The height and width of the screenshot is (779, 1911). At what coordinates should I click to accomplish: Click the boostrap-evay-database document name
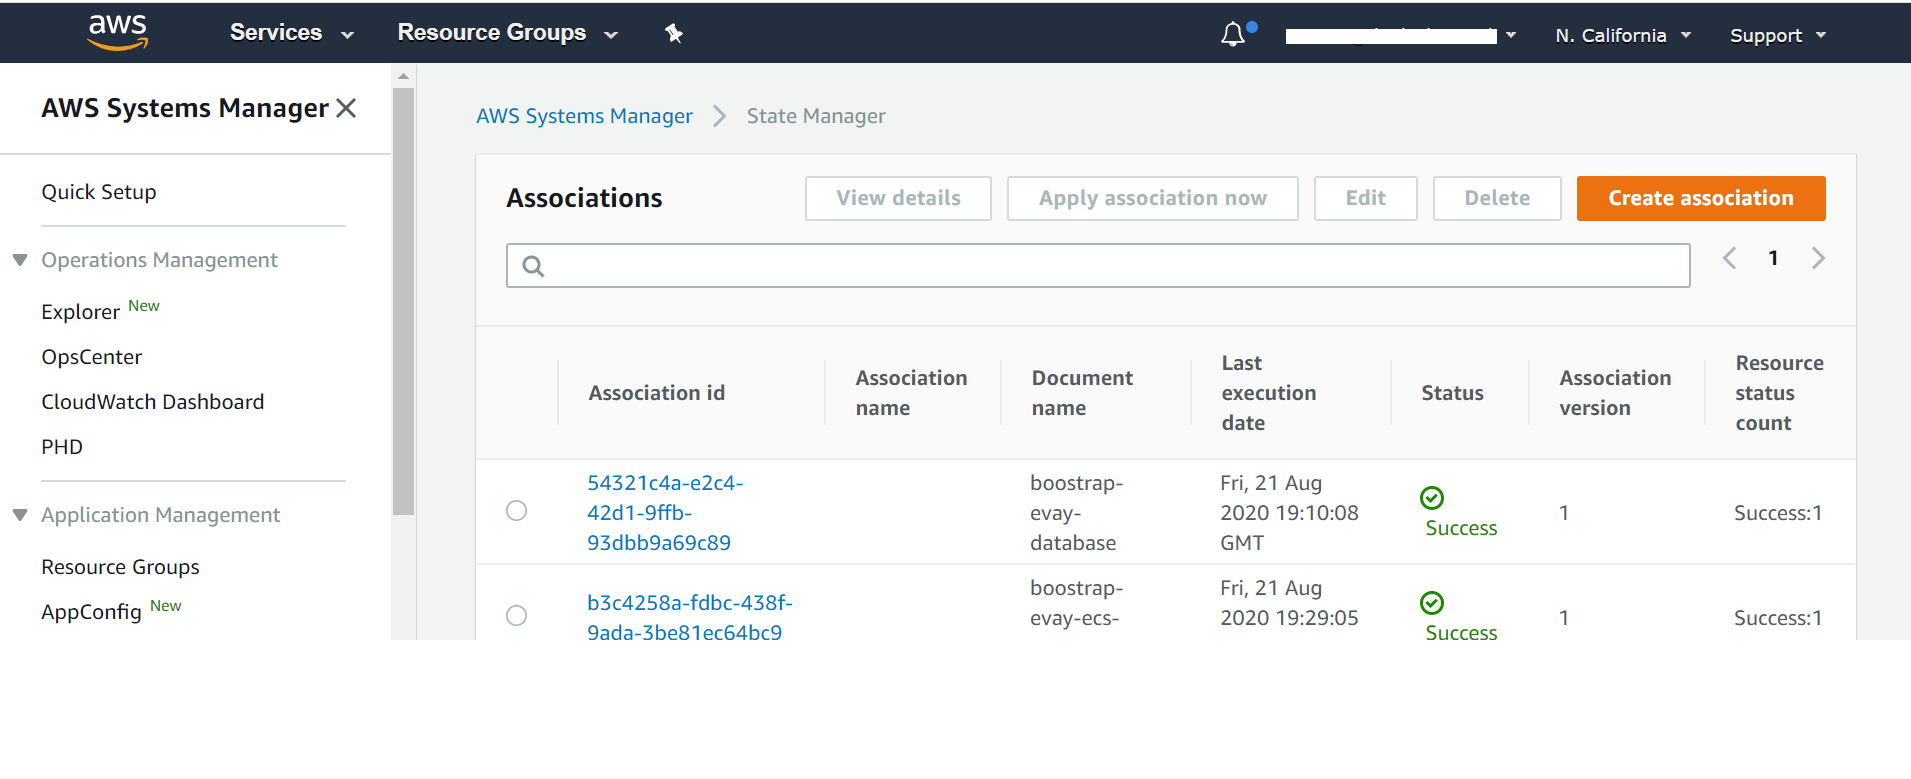(x=1076, y=513)
